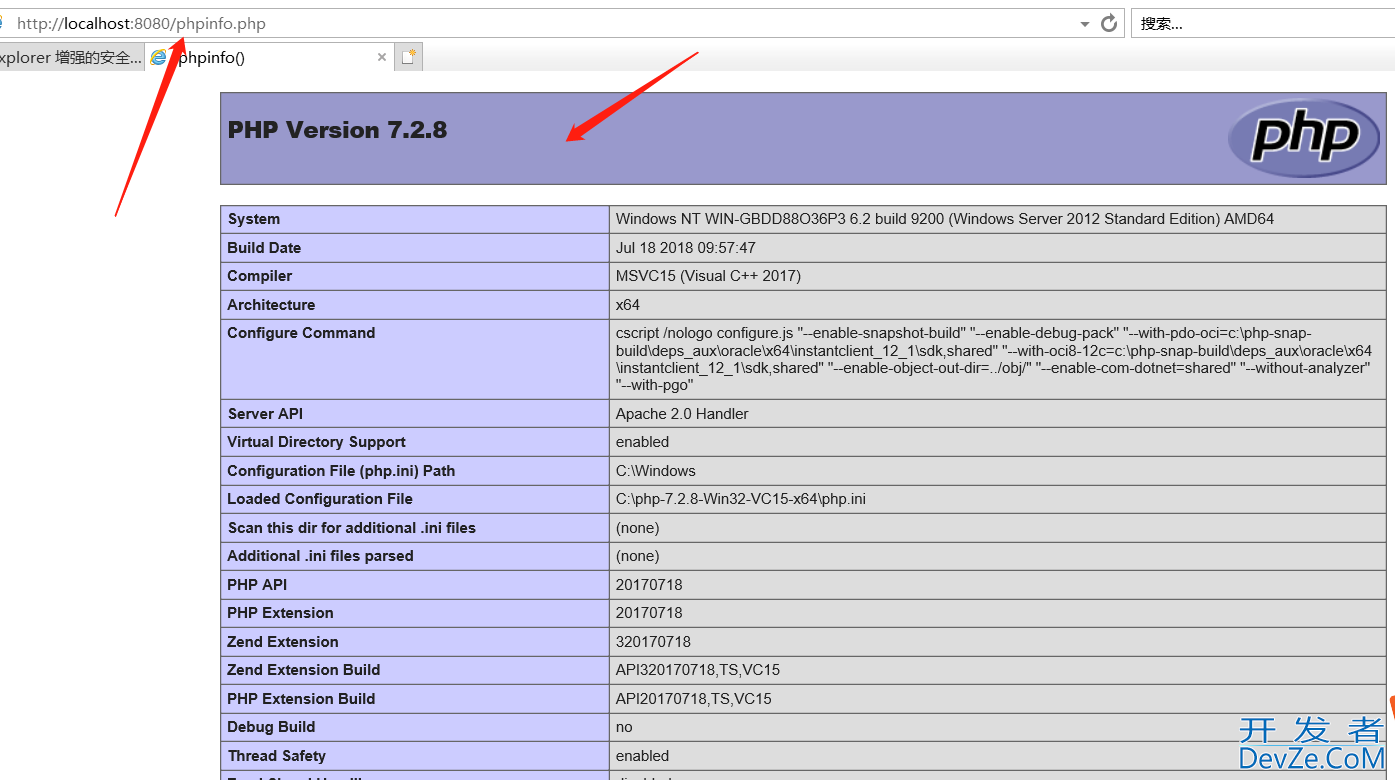Click the Debug Build value no
1395x780 pixels.
(x=624, y=727)
